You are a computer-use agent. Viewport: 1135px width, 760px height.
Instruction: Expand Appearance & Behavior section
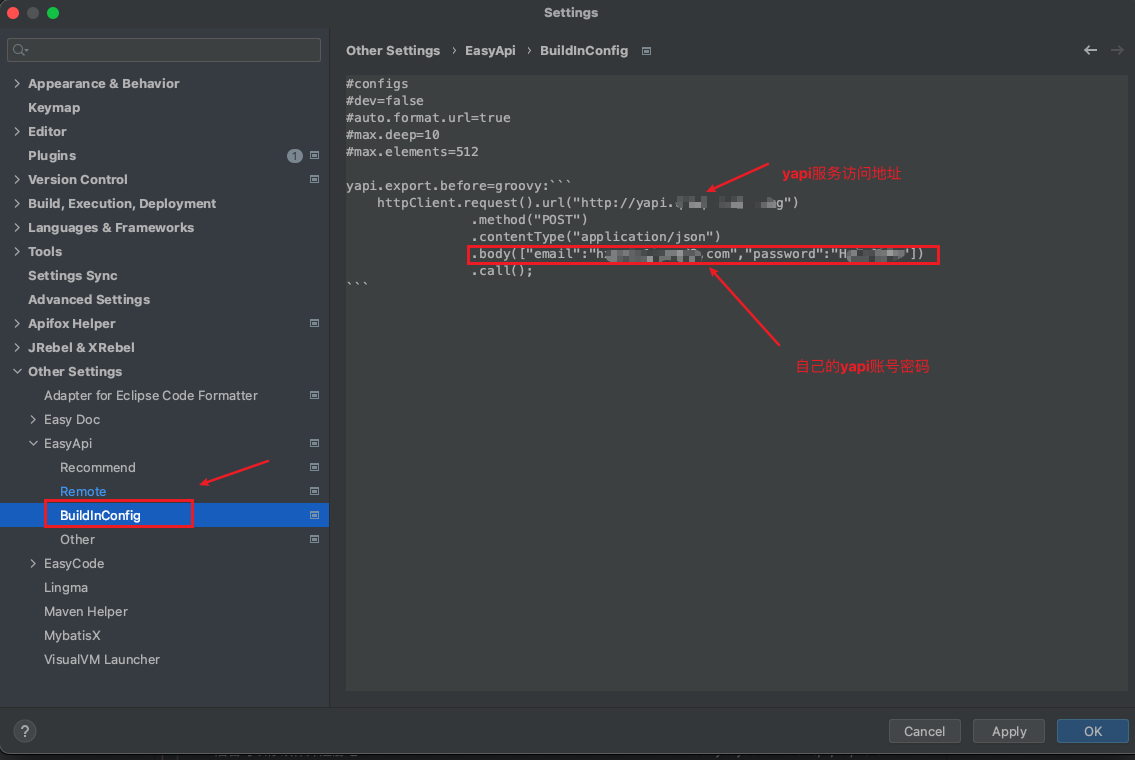pyautogui.click(x=17, y=83)
